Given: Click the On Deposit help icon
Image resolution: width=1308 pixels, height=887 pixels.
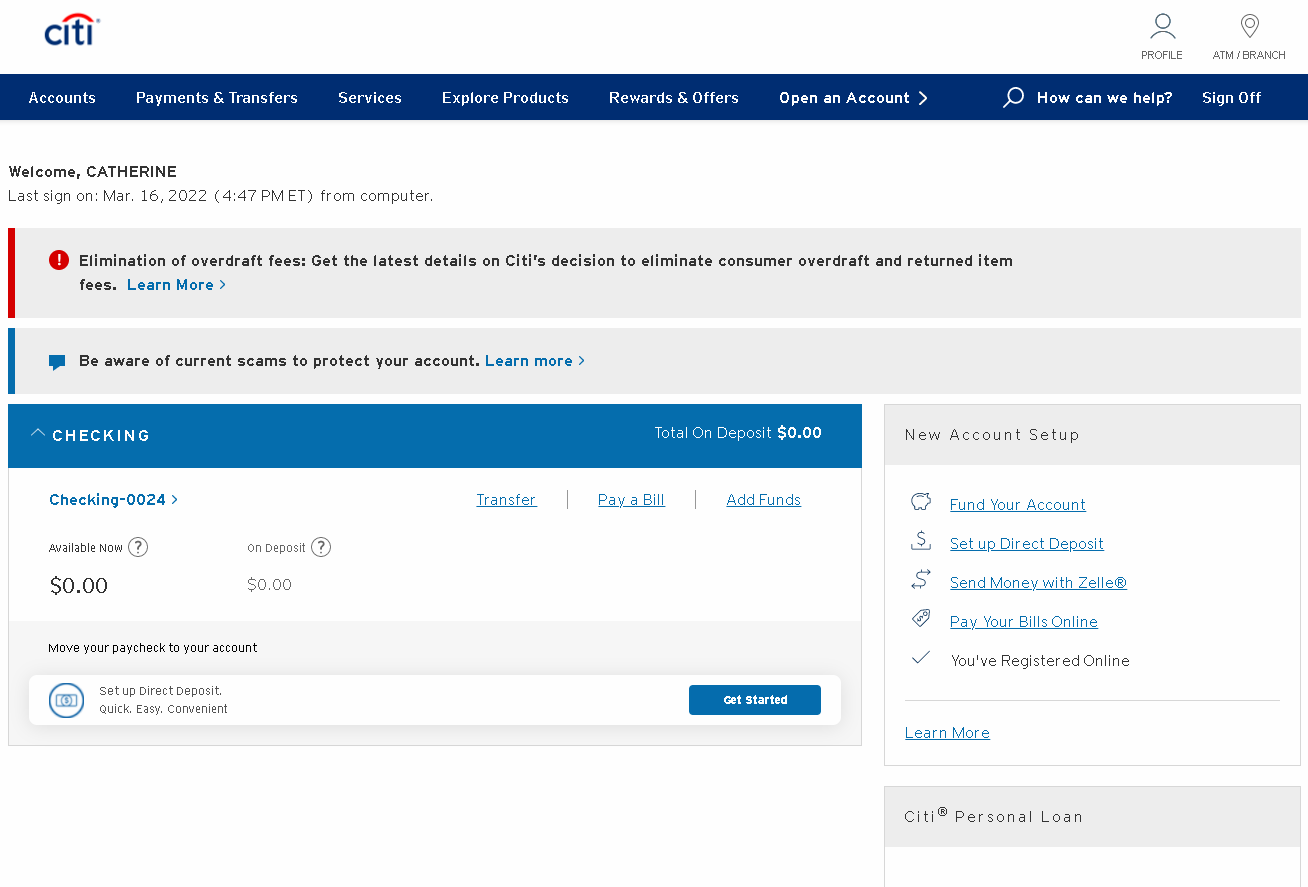Looking at the screenshot, I should pyautogui.click(x=320, y=547).
